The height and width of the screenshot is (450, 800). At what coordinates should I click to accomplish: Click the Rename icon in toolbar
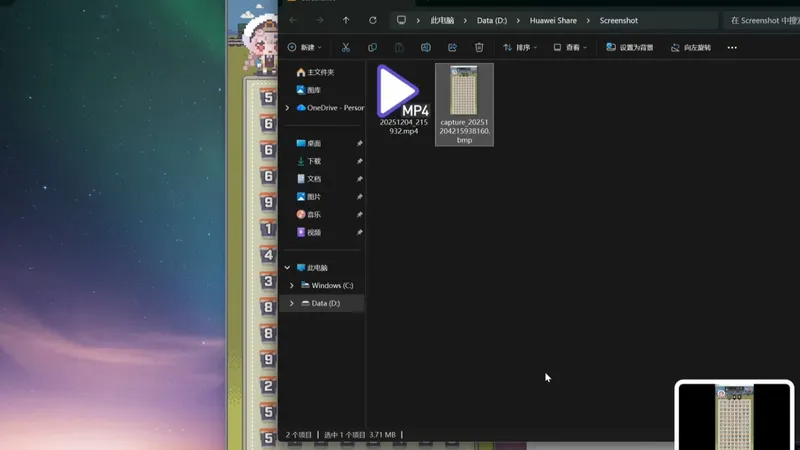click(426, 47)
